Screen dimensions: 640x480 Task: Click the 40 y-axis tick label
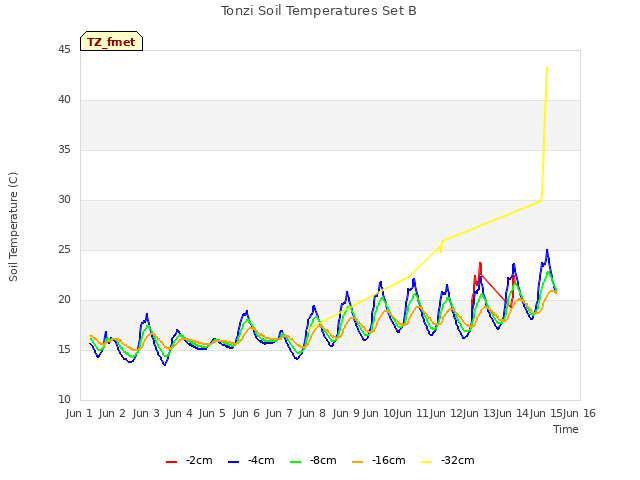(x=64, y=100)
